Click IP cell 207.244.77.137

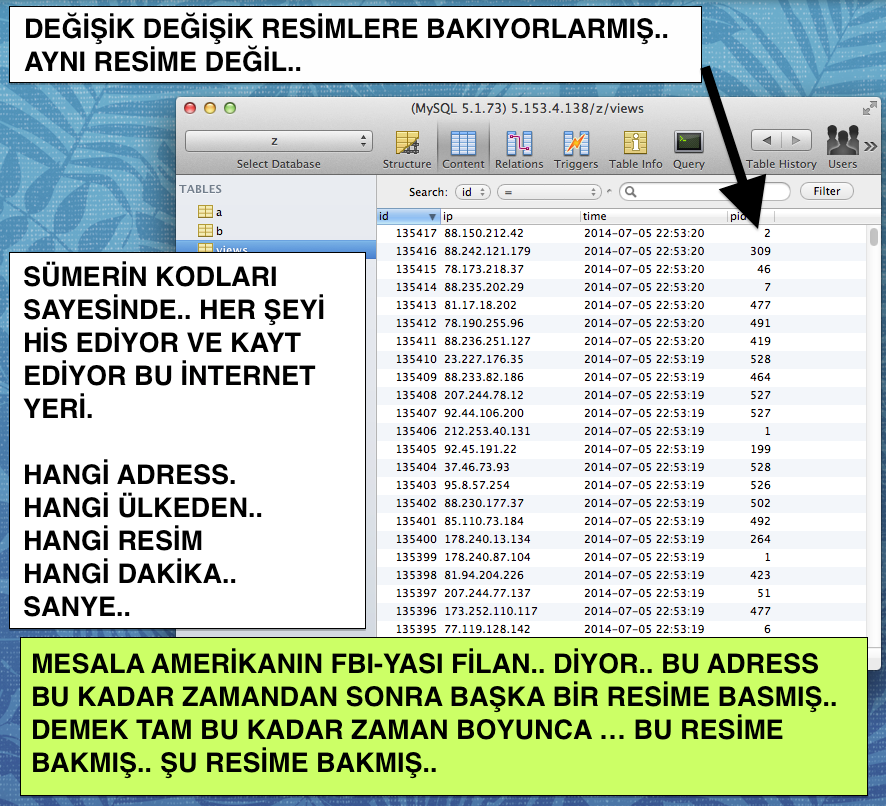[x=487, y=593]
